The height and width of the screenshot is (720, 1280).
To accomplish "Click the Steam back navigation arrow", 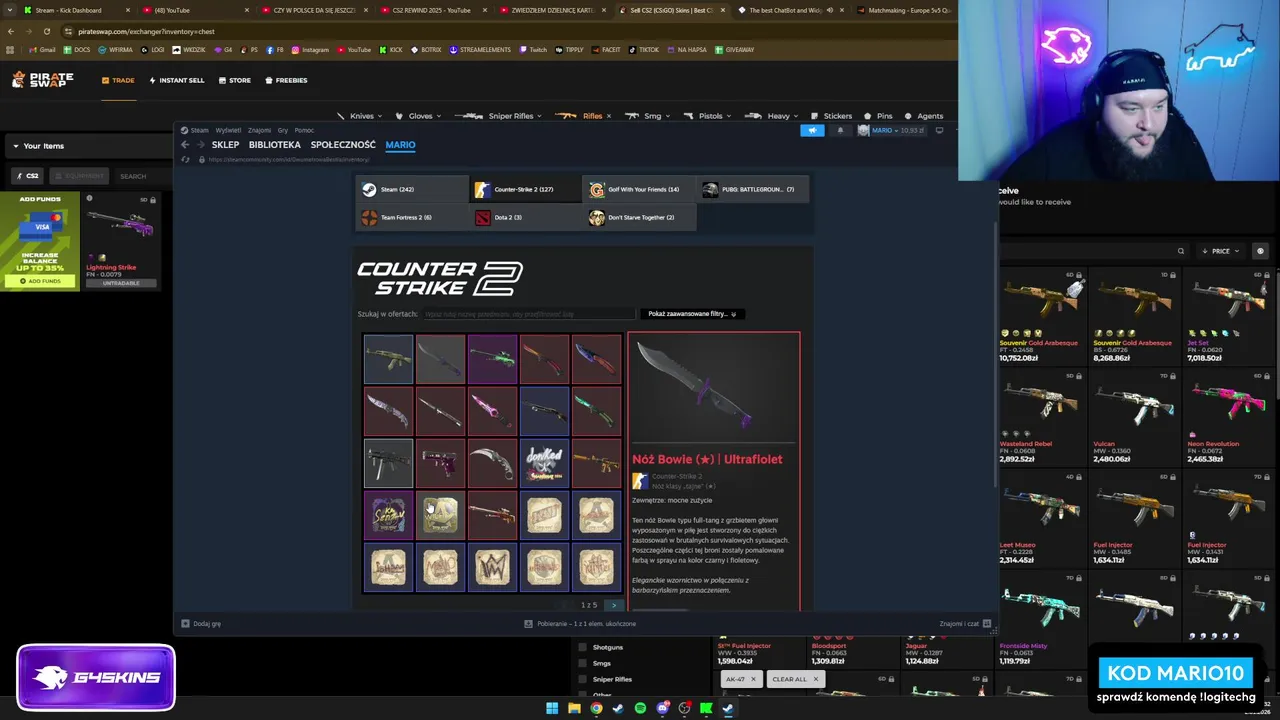I will (x=185, y=145).
